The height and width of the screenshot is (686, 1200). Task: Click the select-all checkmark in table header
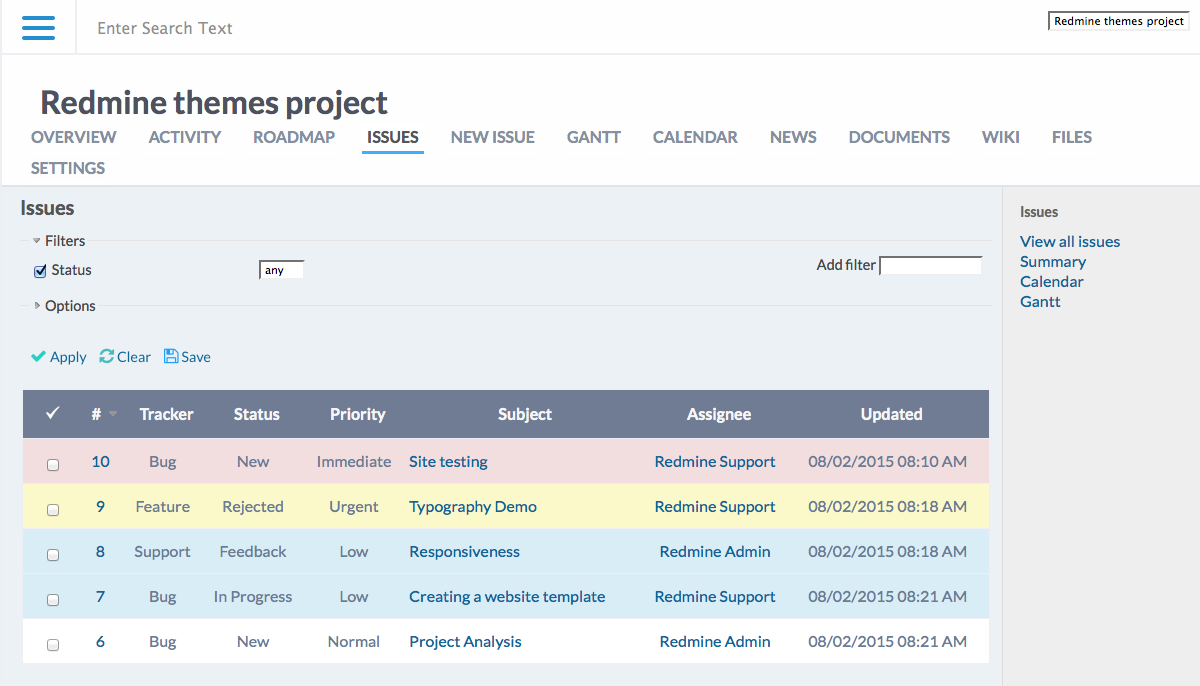(x=53, y=413)
